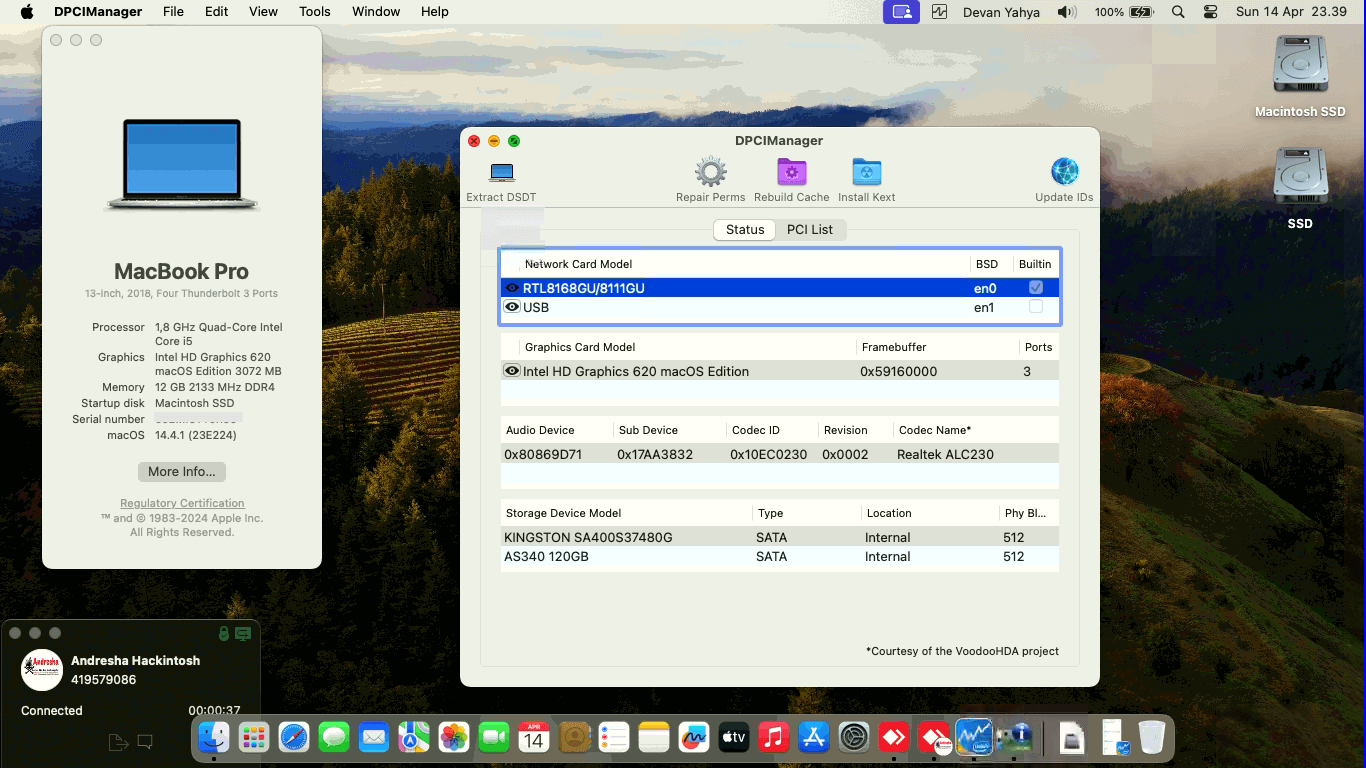1366x768 pixels.
Task: Select the Status tab
Action: pyautogui.click(x=745, y=230)
